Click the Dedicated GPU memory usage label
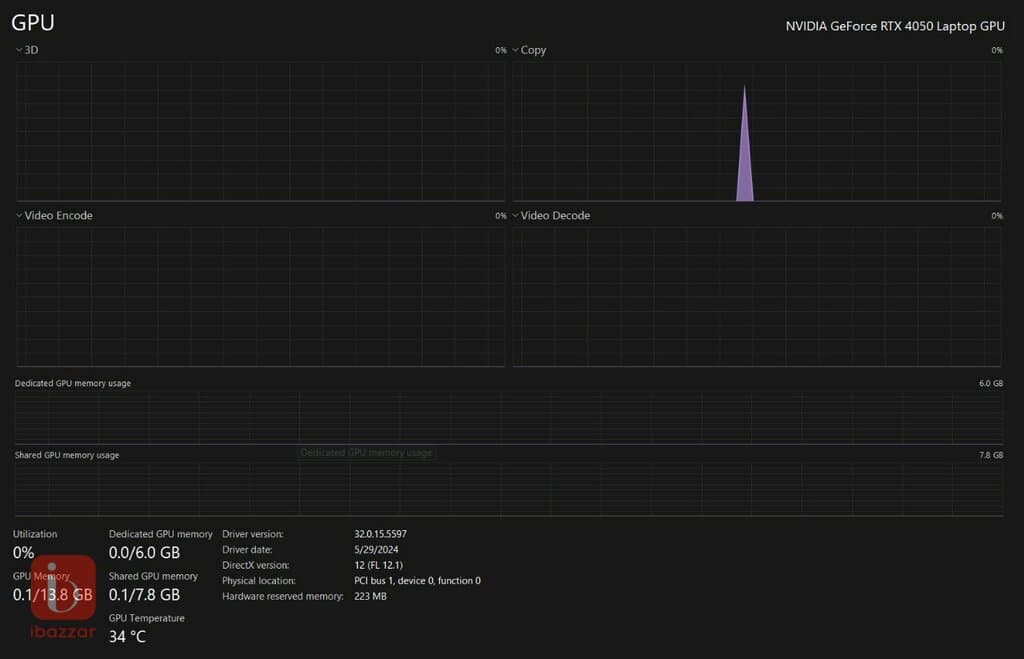The height and width of the screenshot is (659, 1024). pyautogui.click(x=72, y=383)
